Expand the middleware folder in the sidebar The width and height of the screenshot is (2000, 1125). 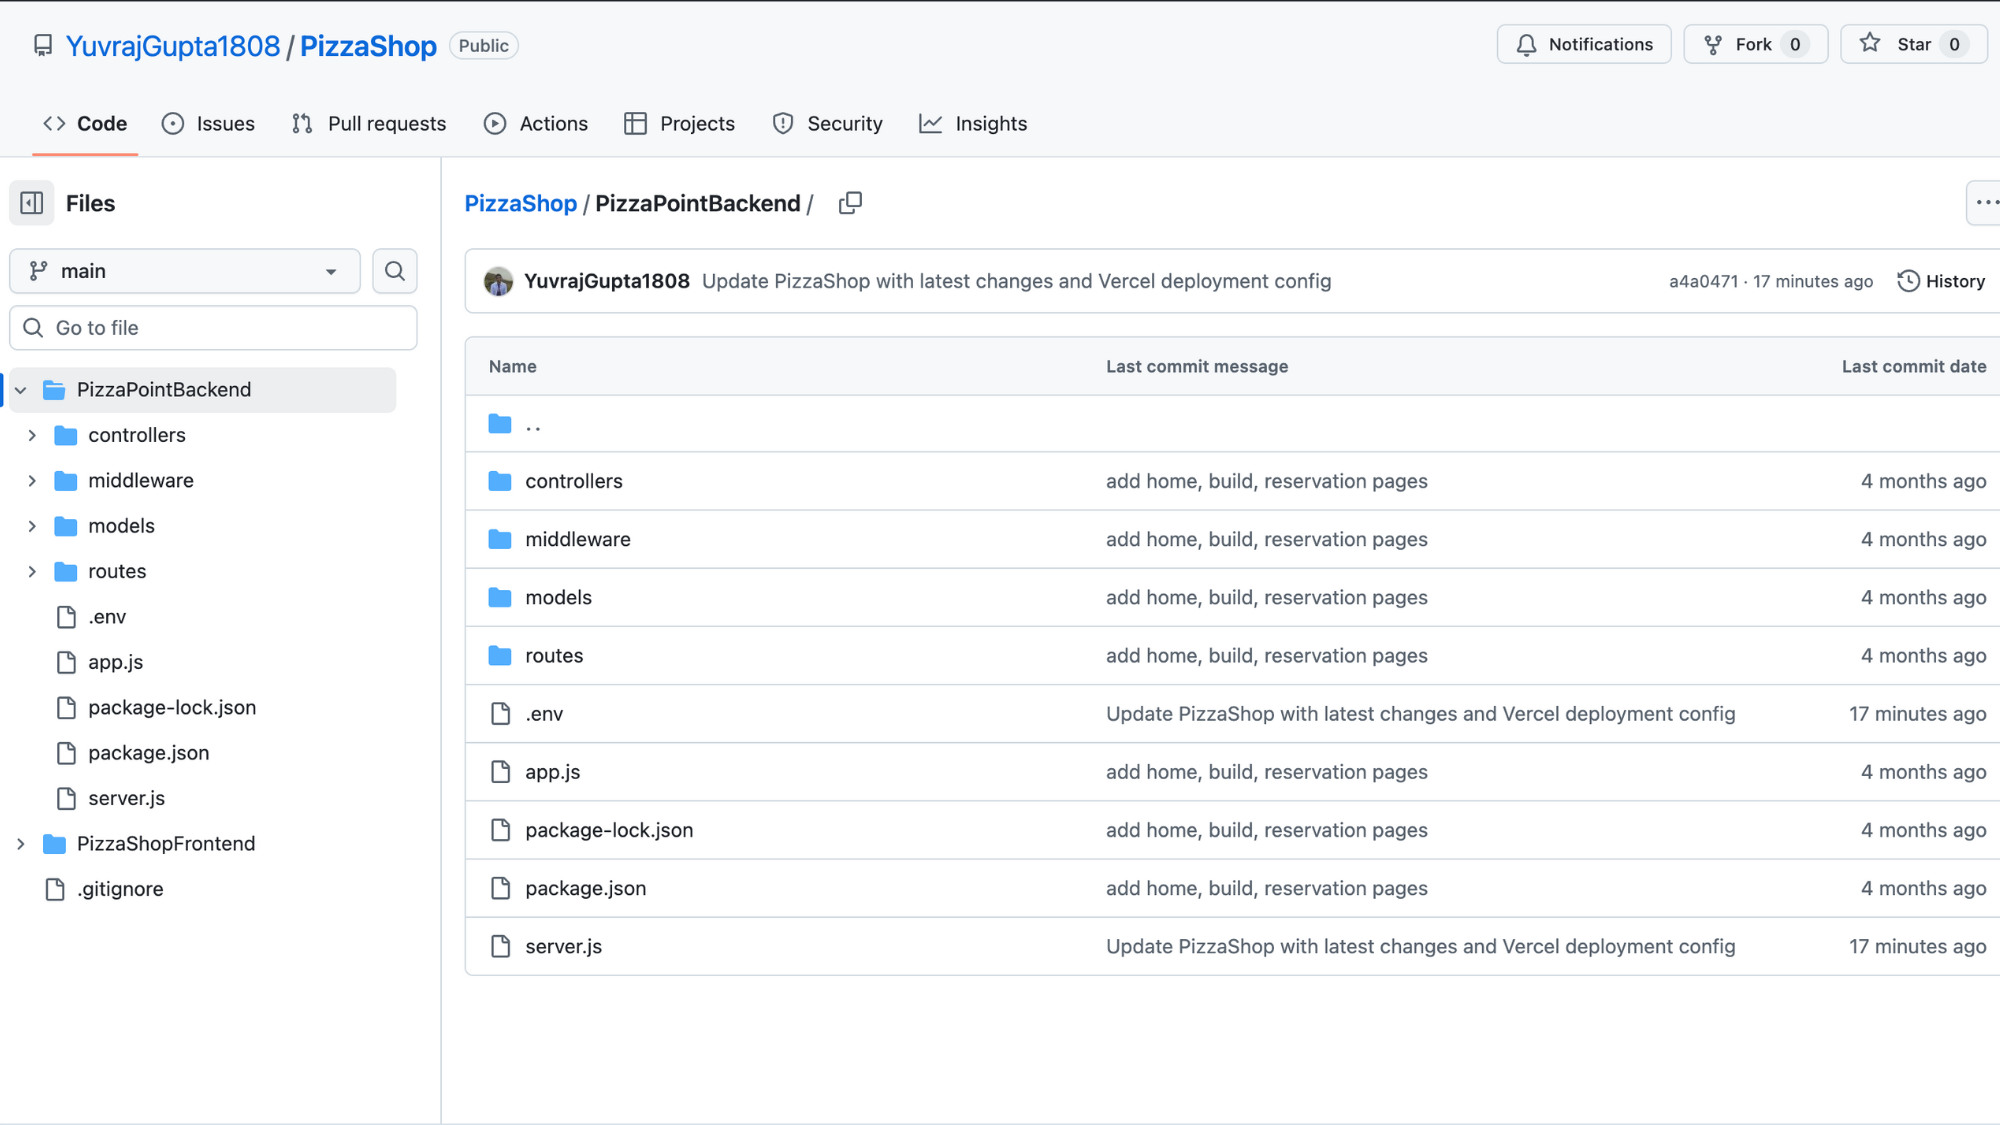(32, 481)
